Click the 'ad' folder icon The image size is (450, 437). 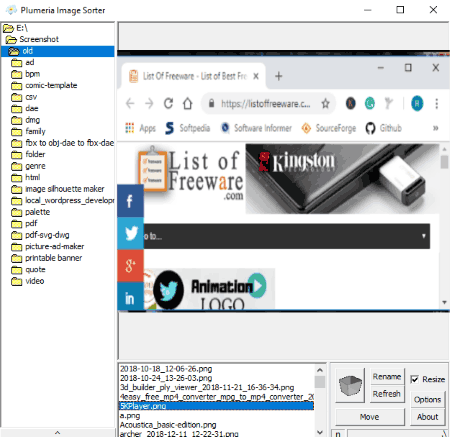(16, 63)
